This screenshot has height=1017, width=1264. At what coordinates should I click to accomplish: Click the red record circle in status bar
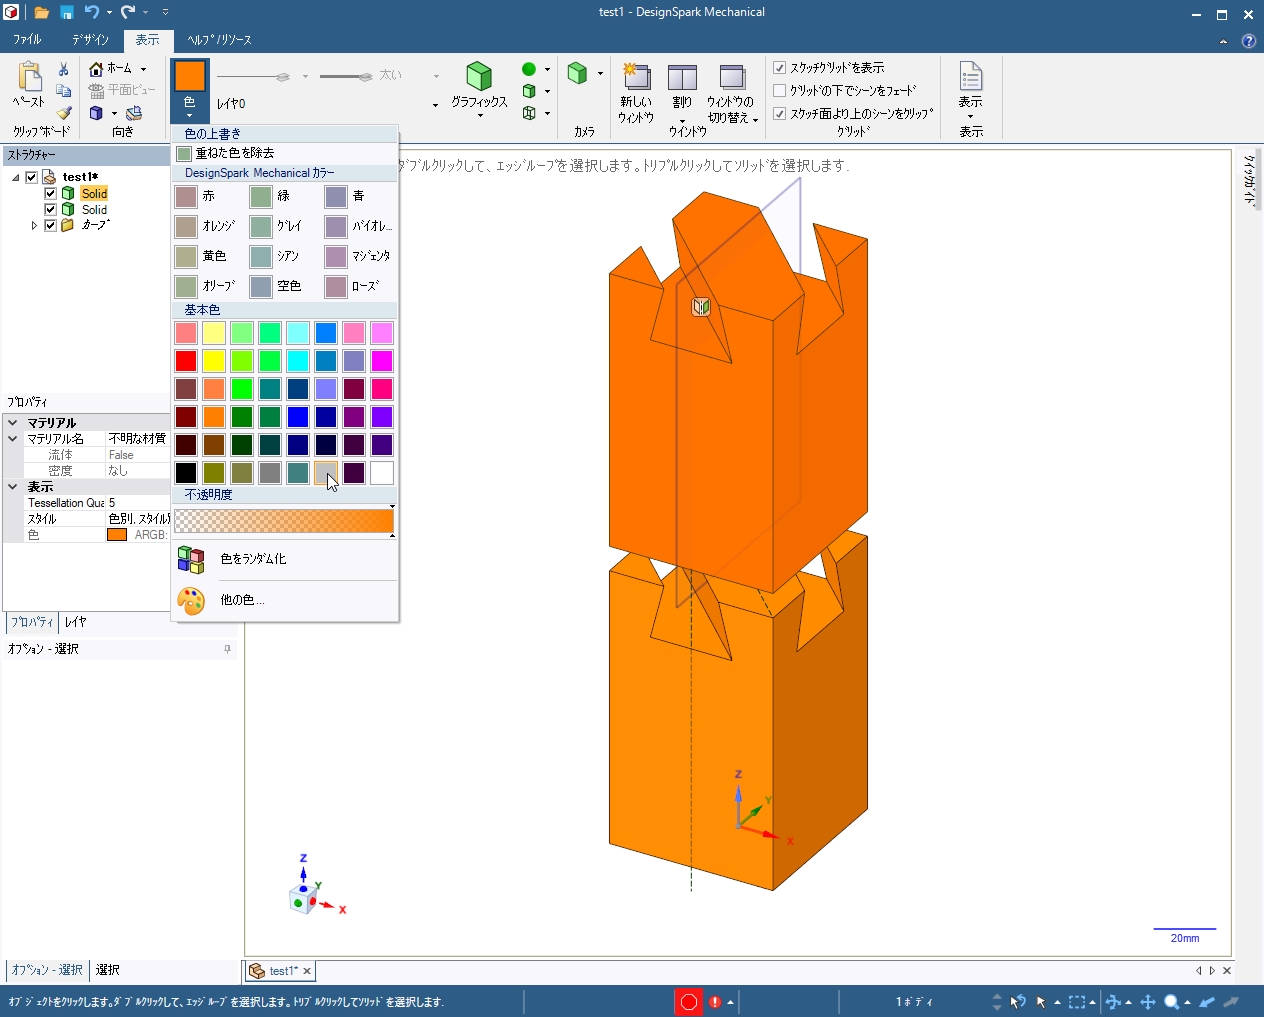pos(688,1002)
